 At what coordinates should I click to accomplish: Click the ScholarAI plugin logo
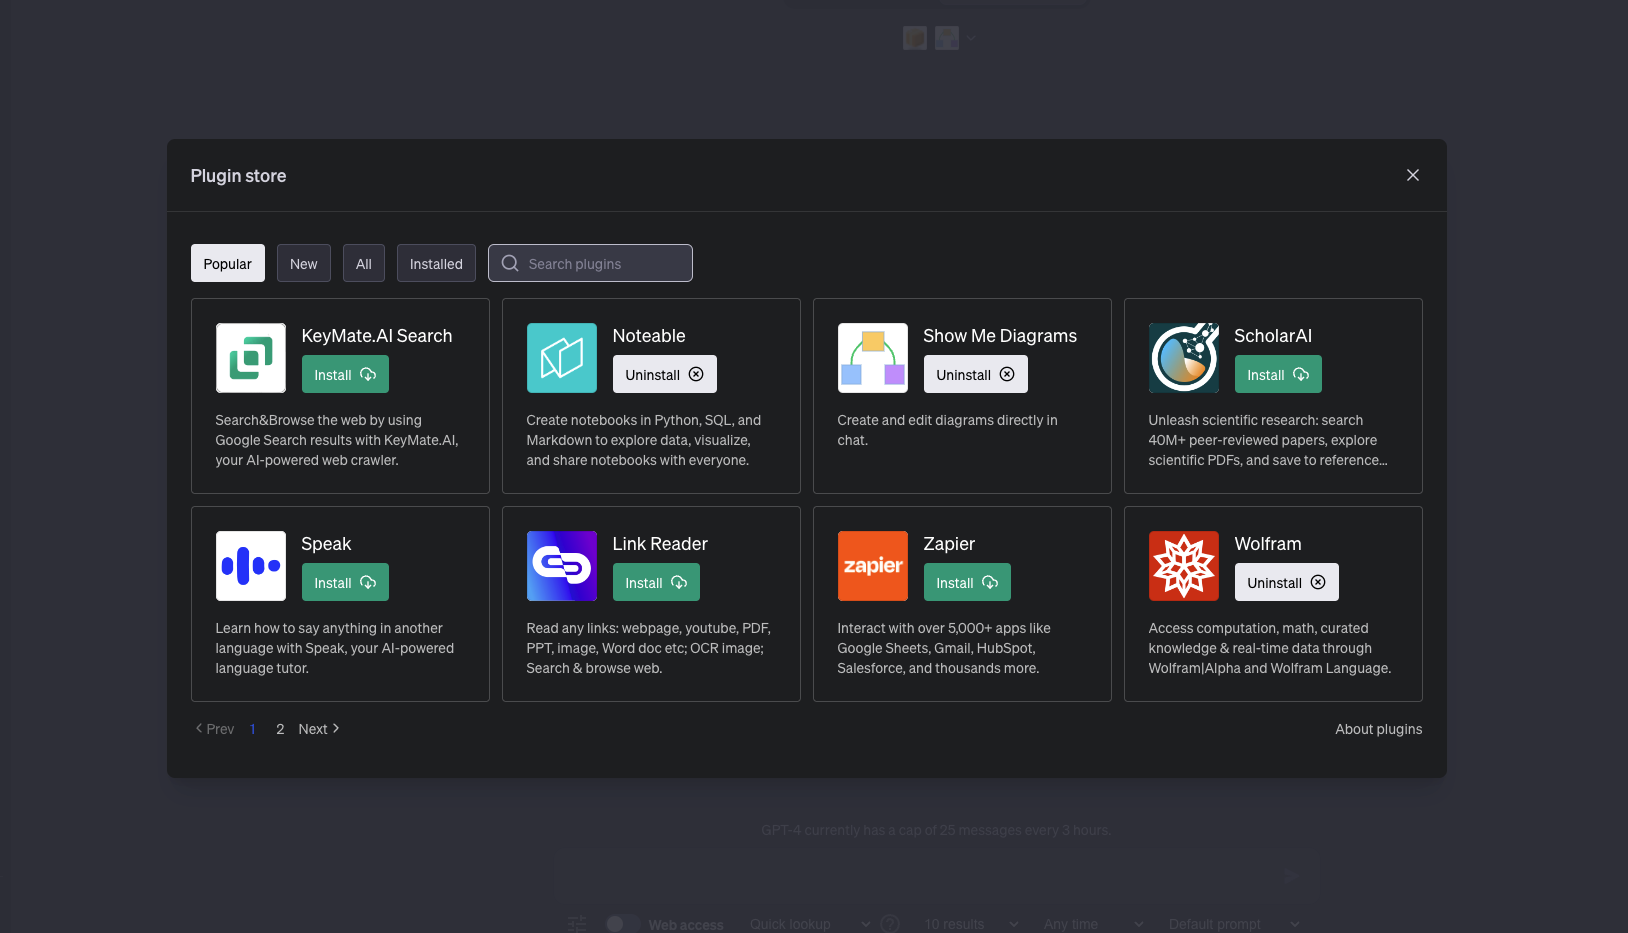point(1183,358)
